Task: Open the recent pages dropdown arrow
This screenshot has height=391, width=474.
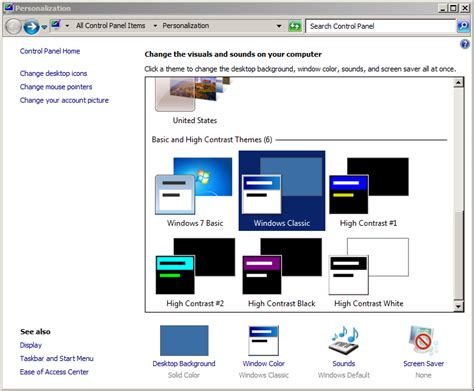Action: click(x=44, y=27)
